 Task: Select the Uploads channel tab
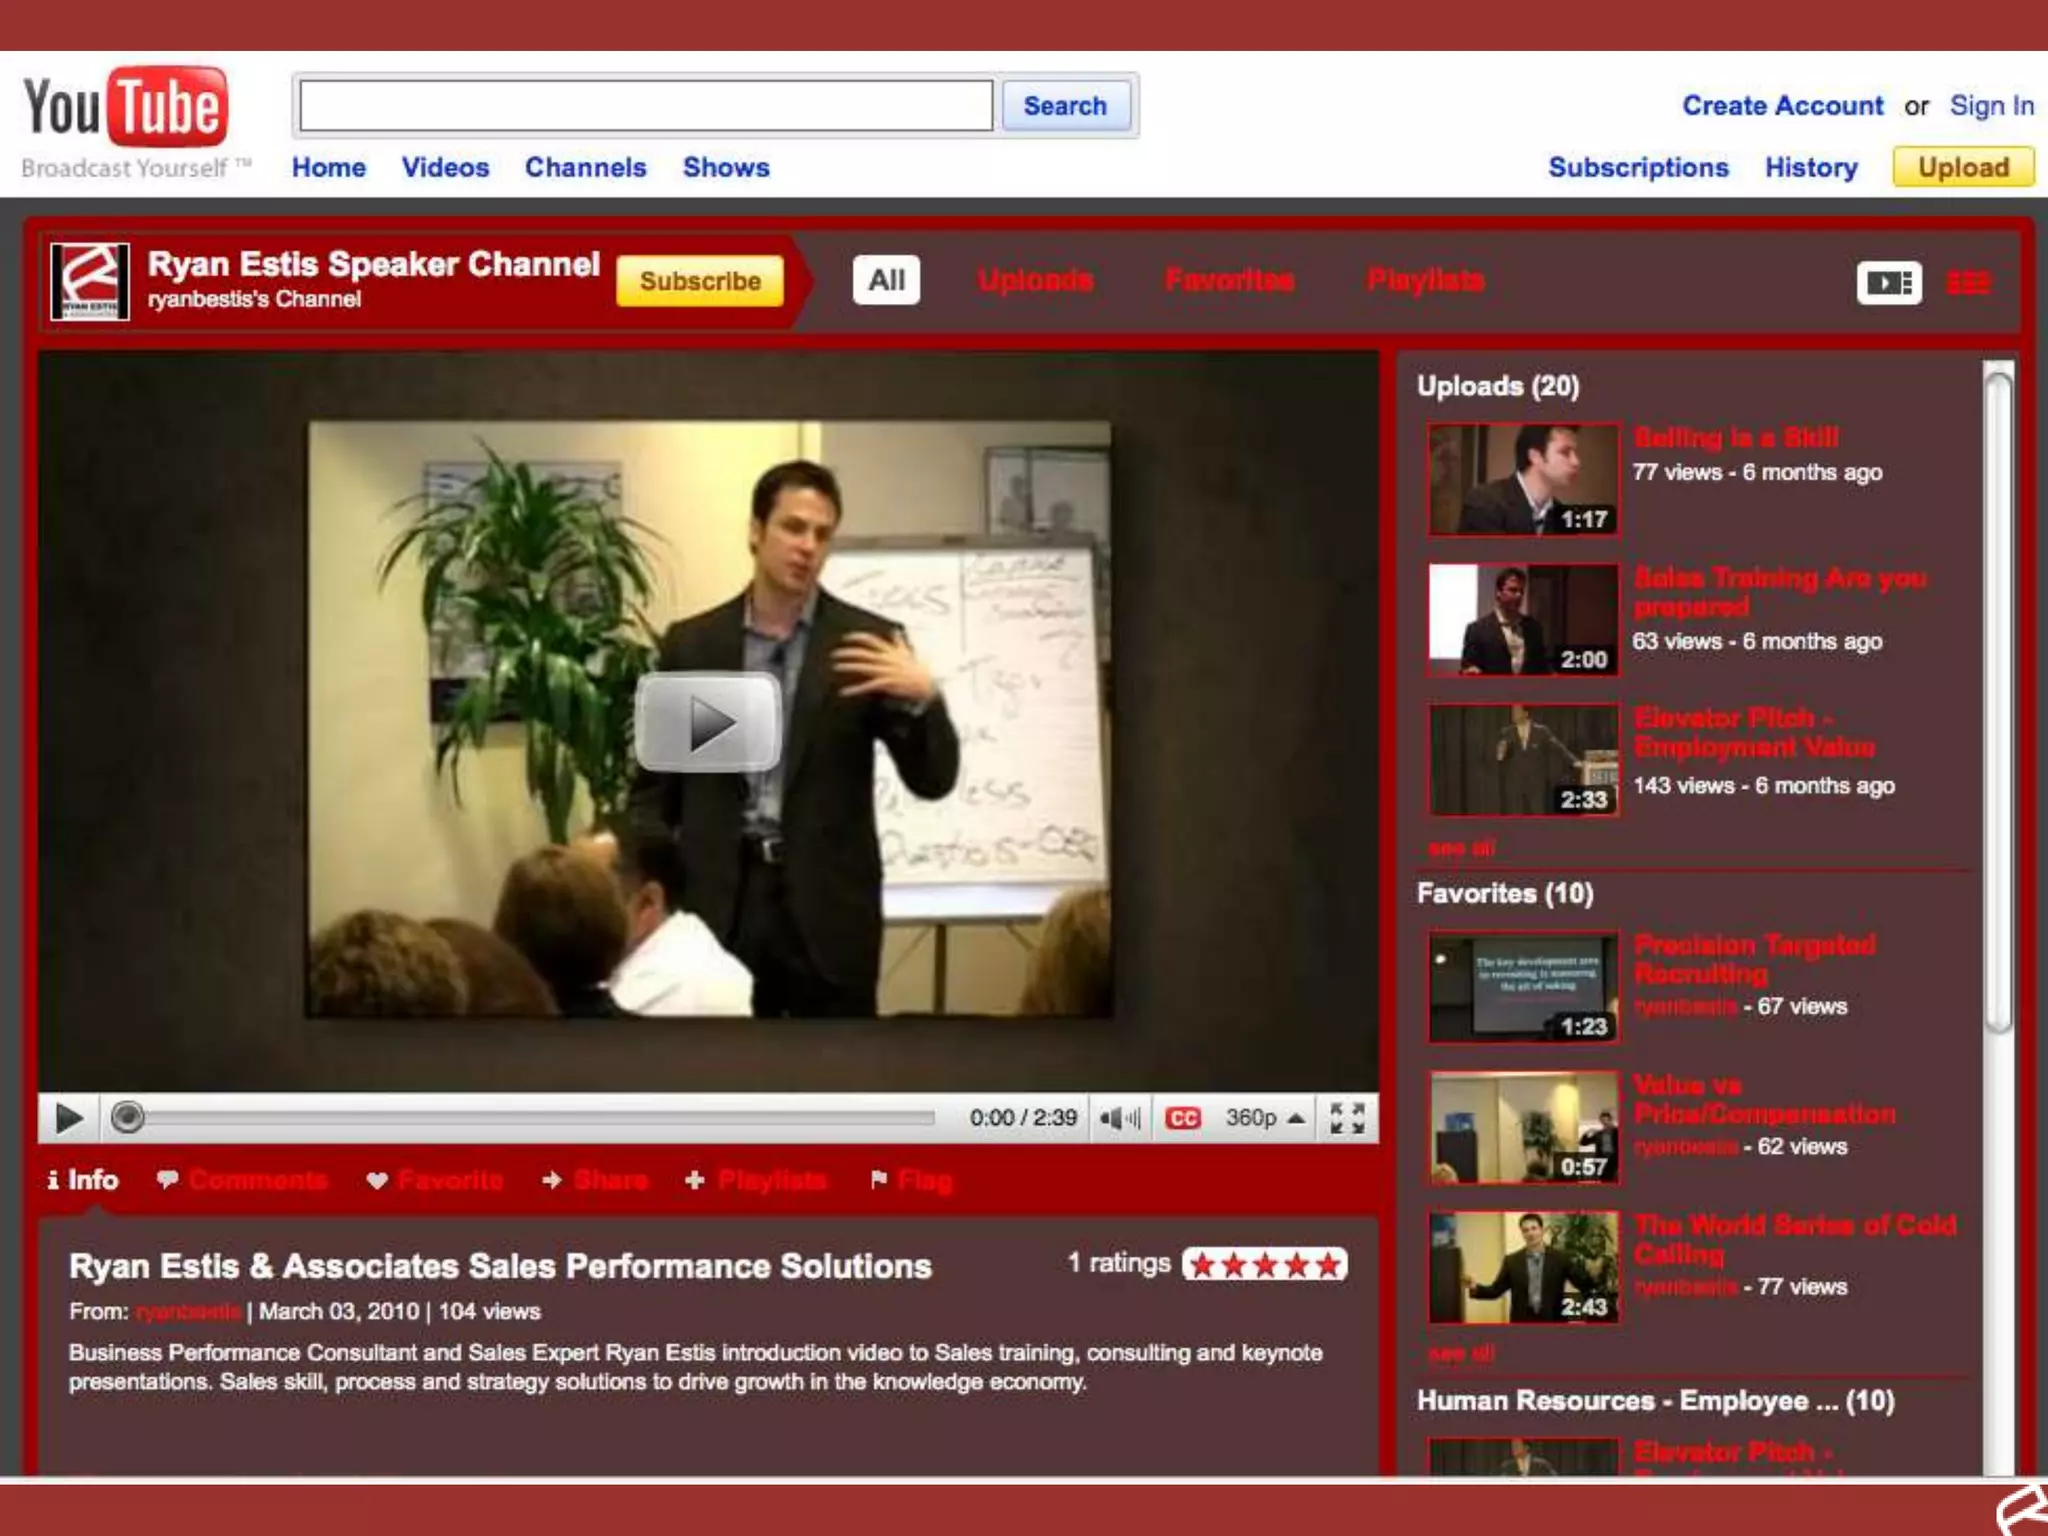pos(1034,280)
